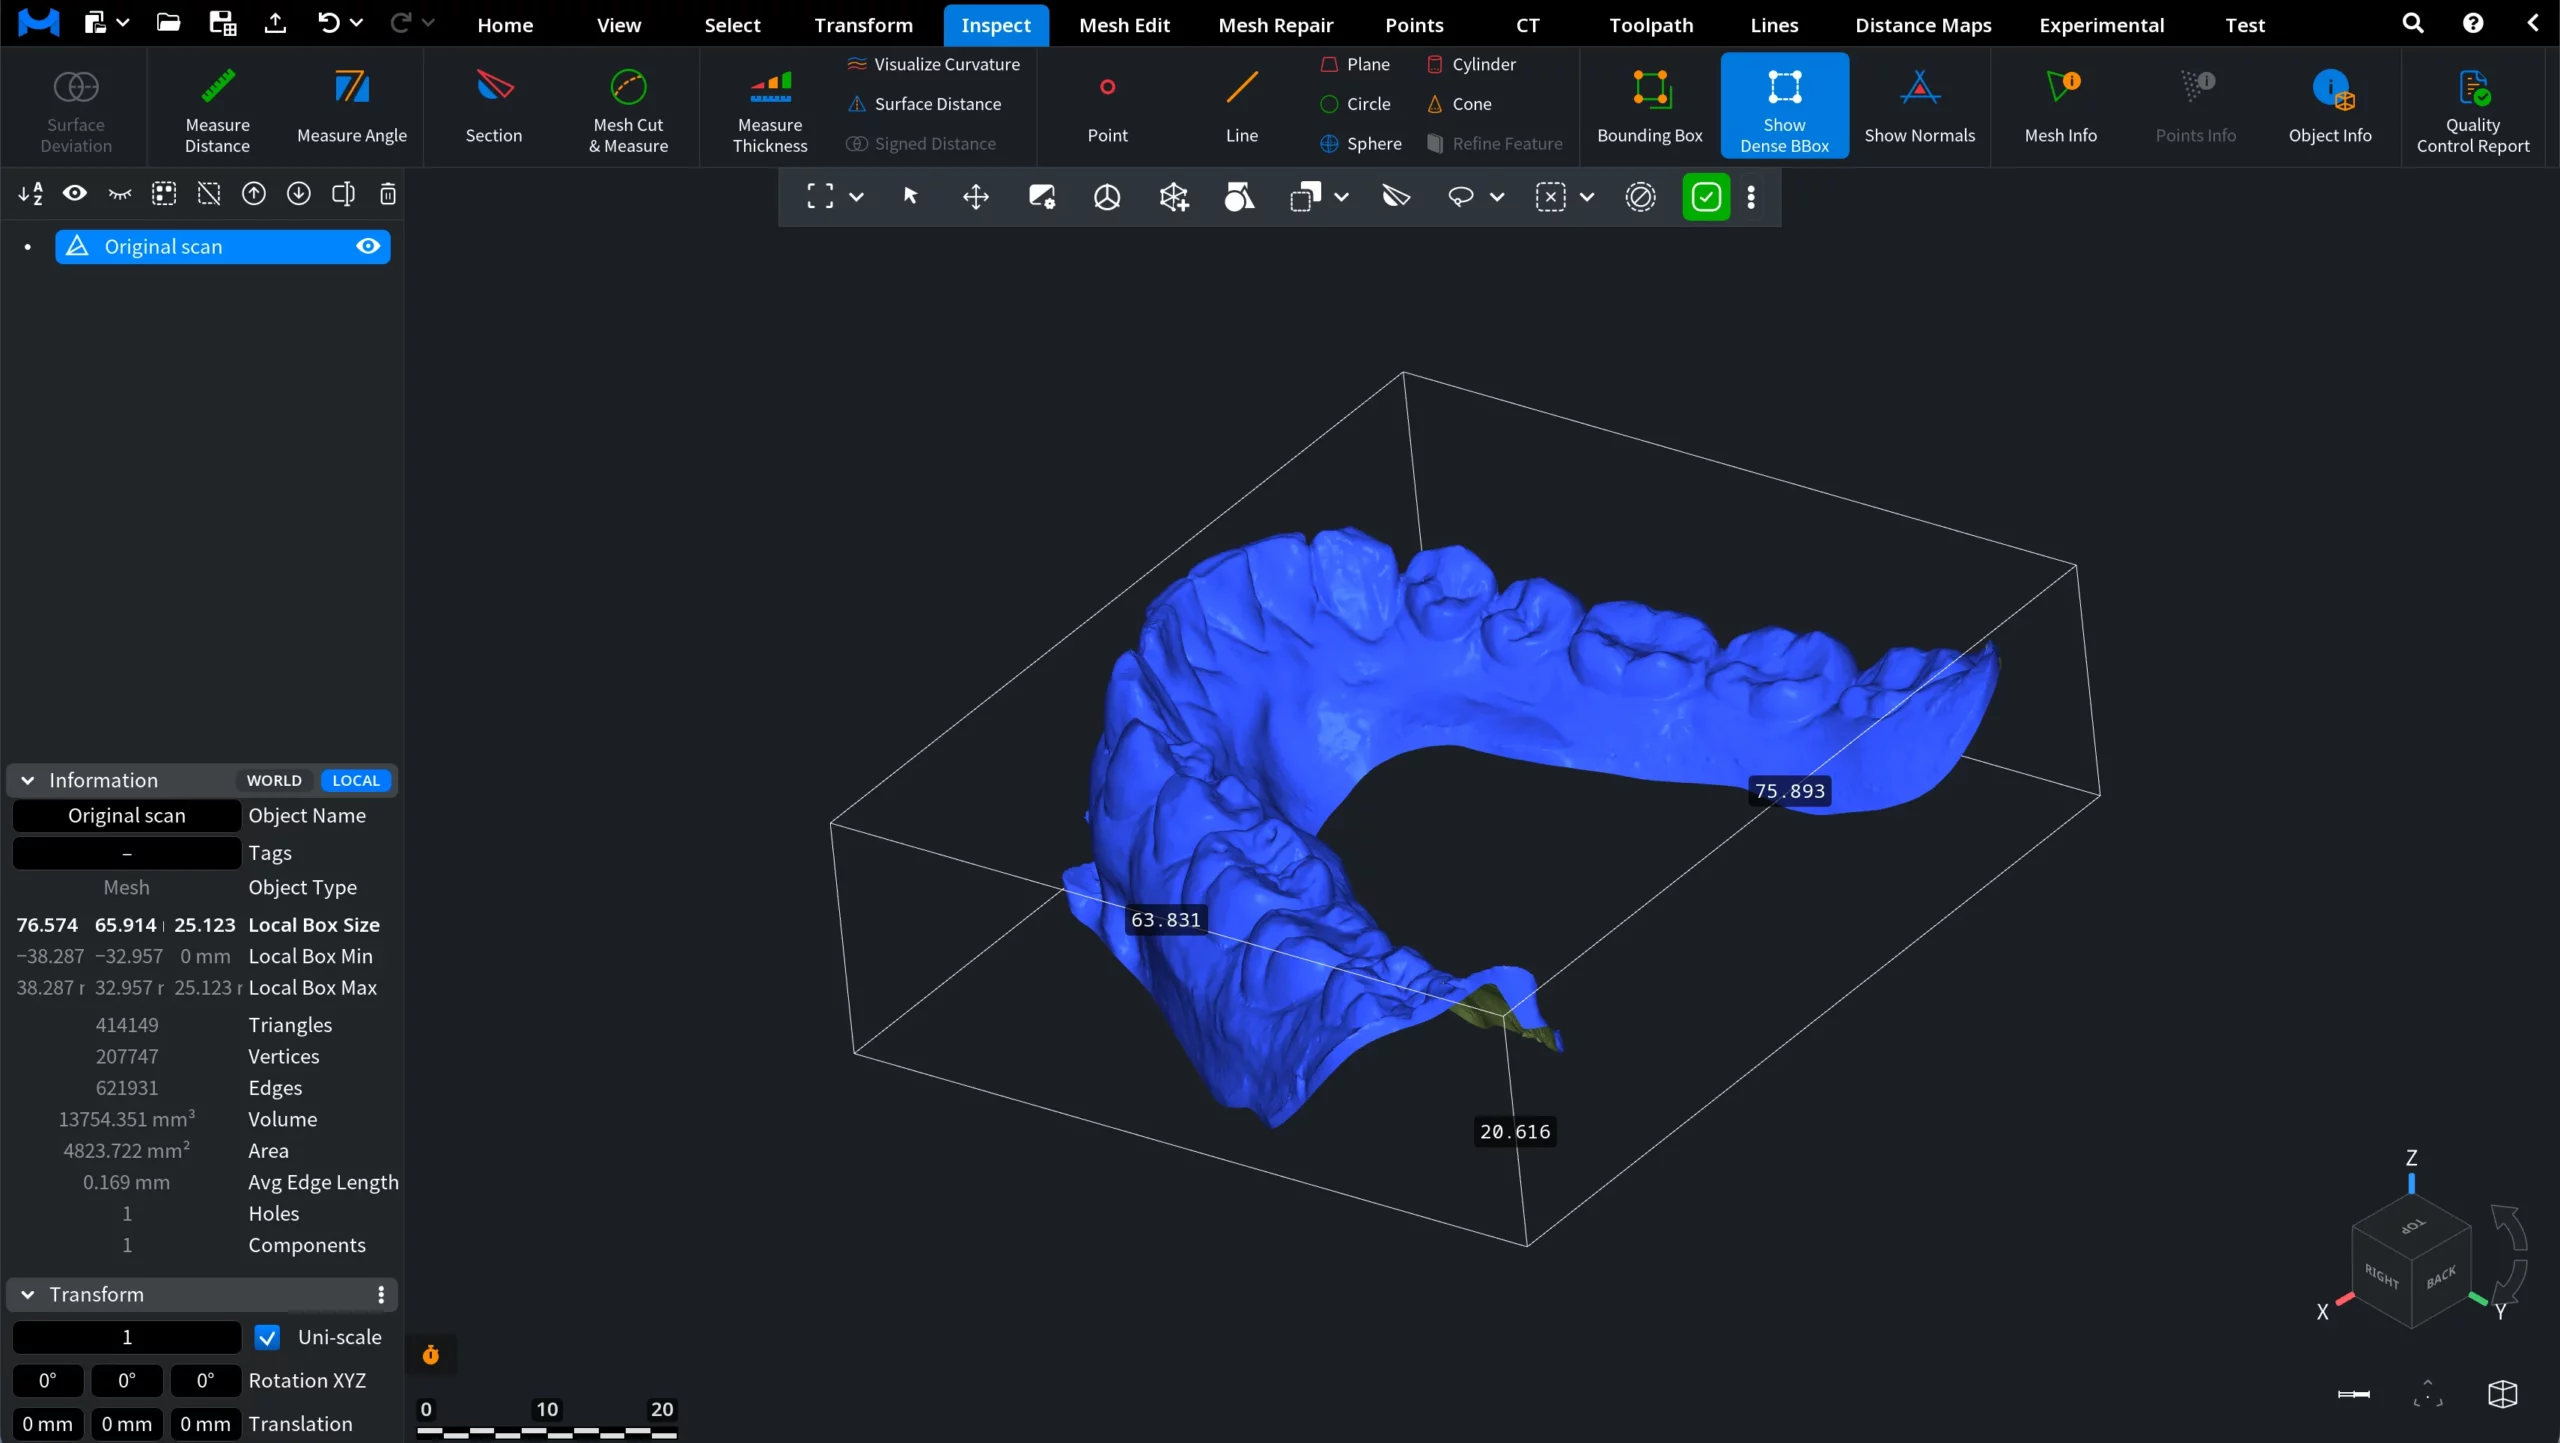Open the search magnifier
The height and width of the screenshot is (1443, 2560).
click(2413, 23)
